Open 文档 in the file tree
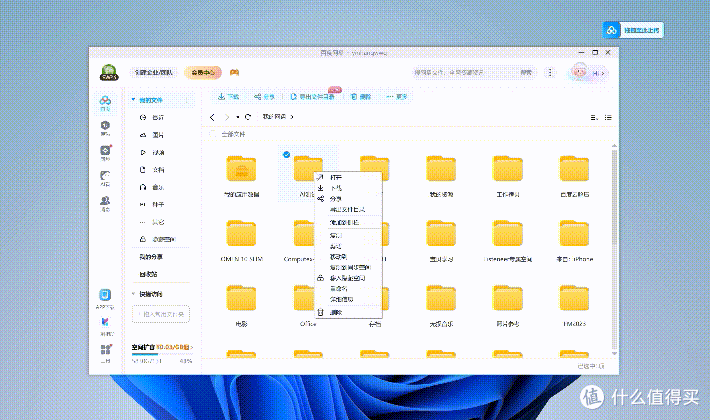The image size is (710, 420). [158, 170]
